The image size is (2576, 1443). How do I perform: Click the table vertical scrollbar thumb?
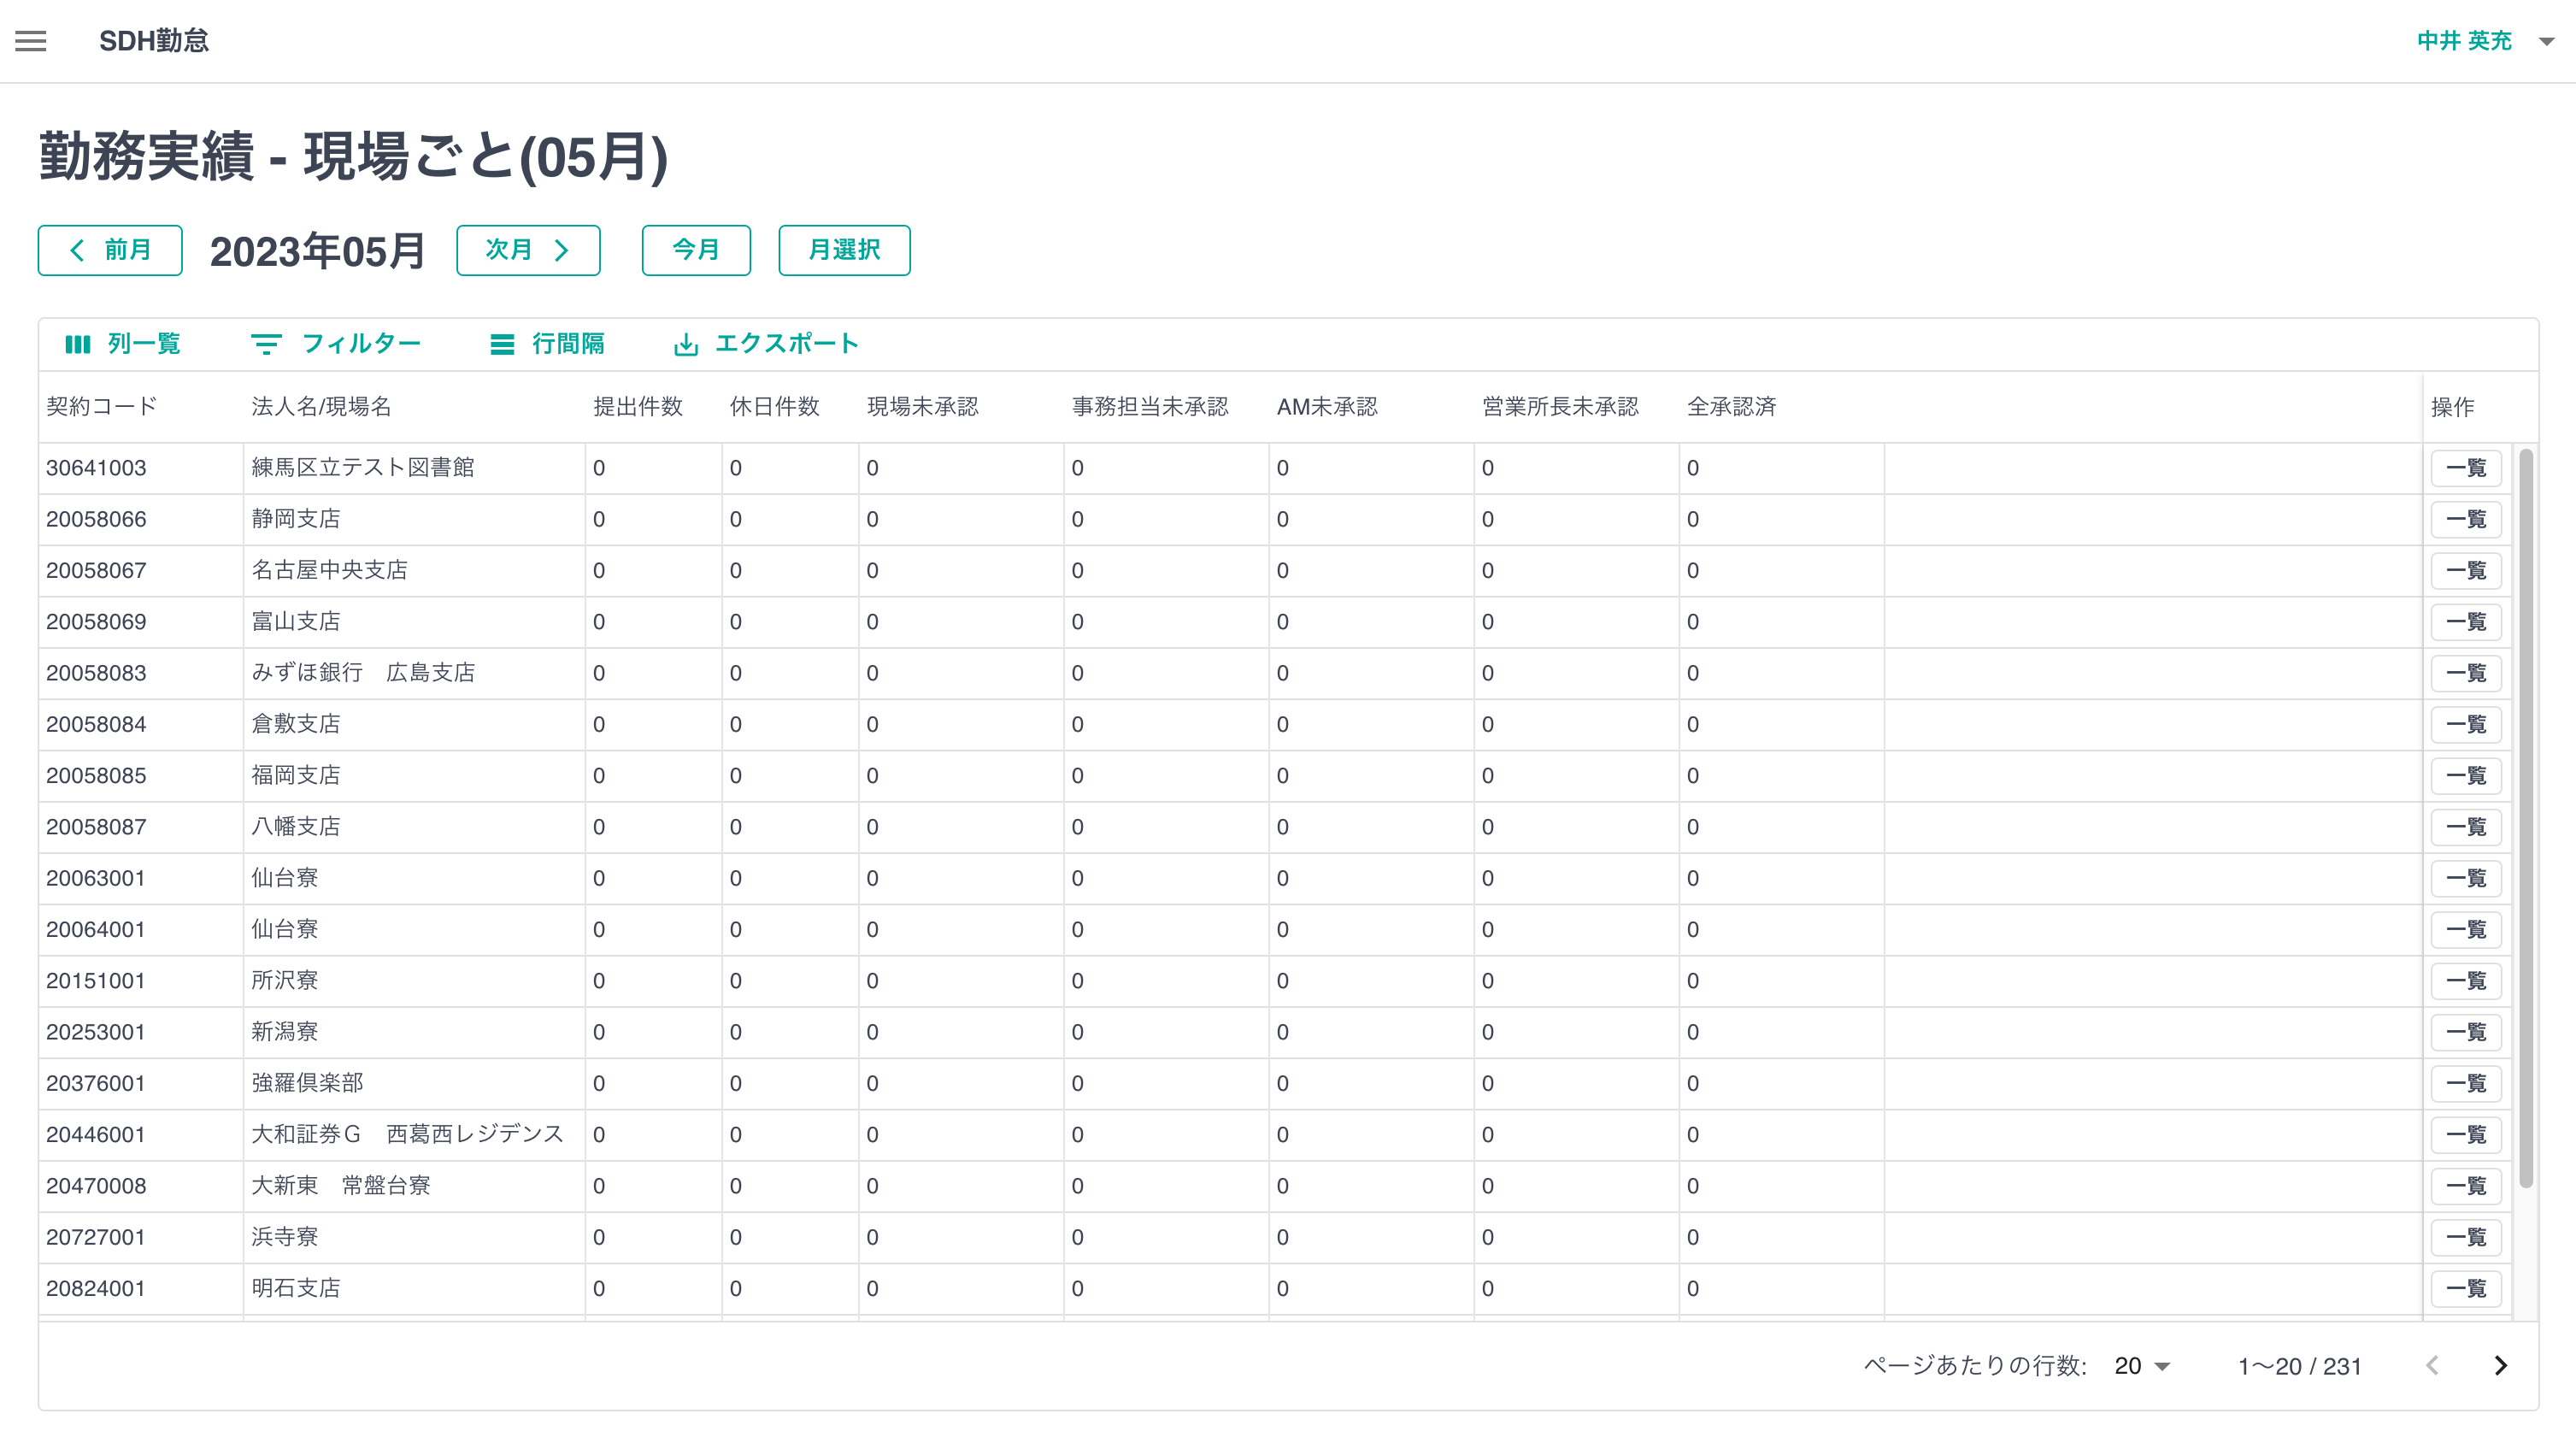click(2526, 818)
